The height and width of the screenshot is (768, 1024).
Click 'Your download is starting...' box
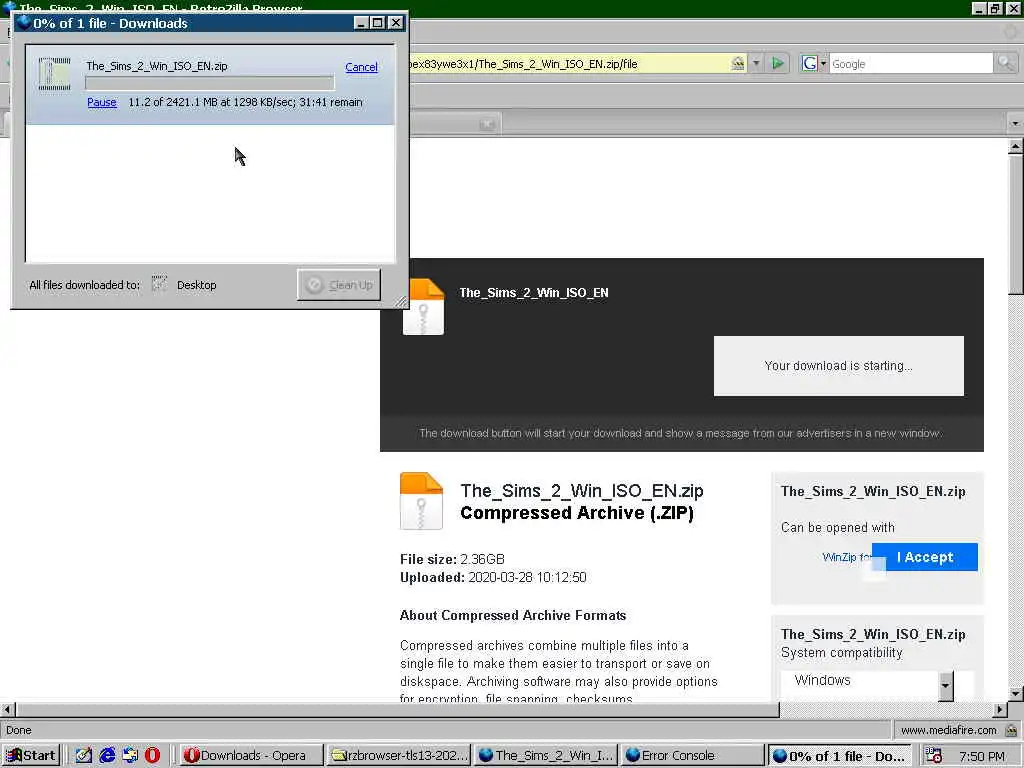coord(839,366)
